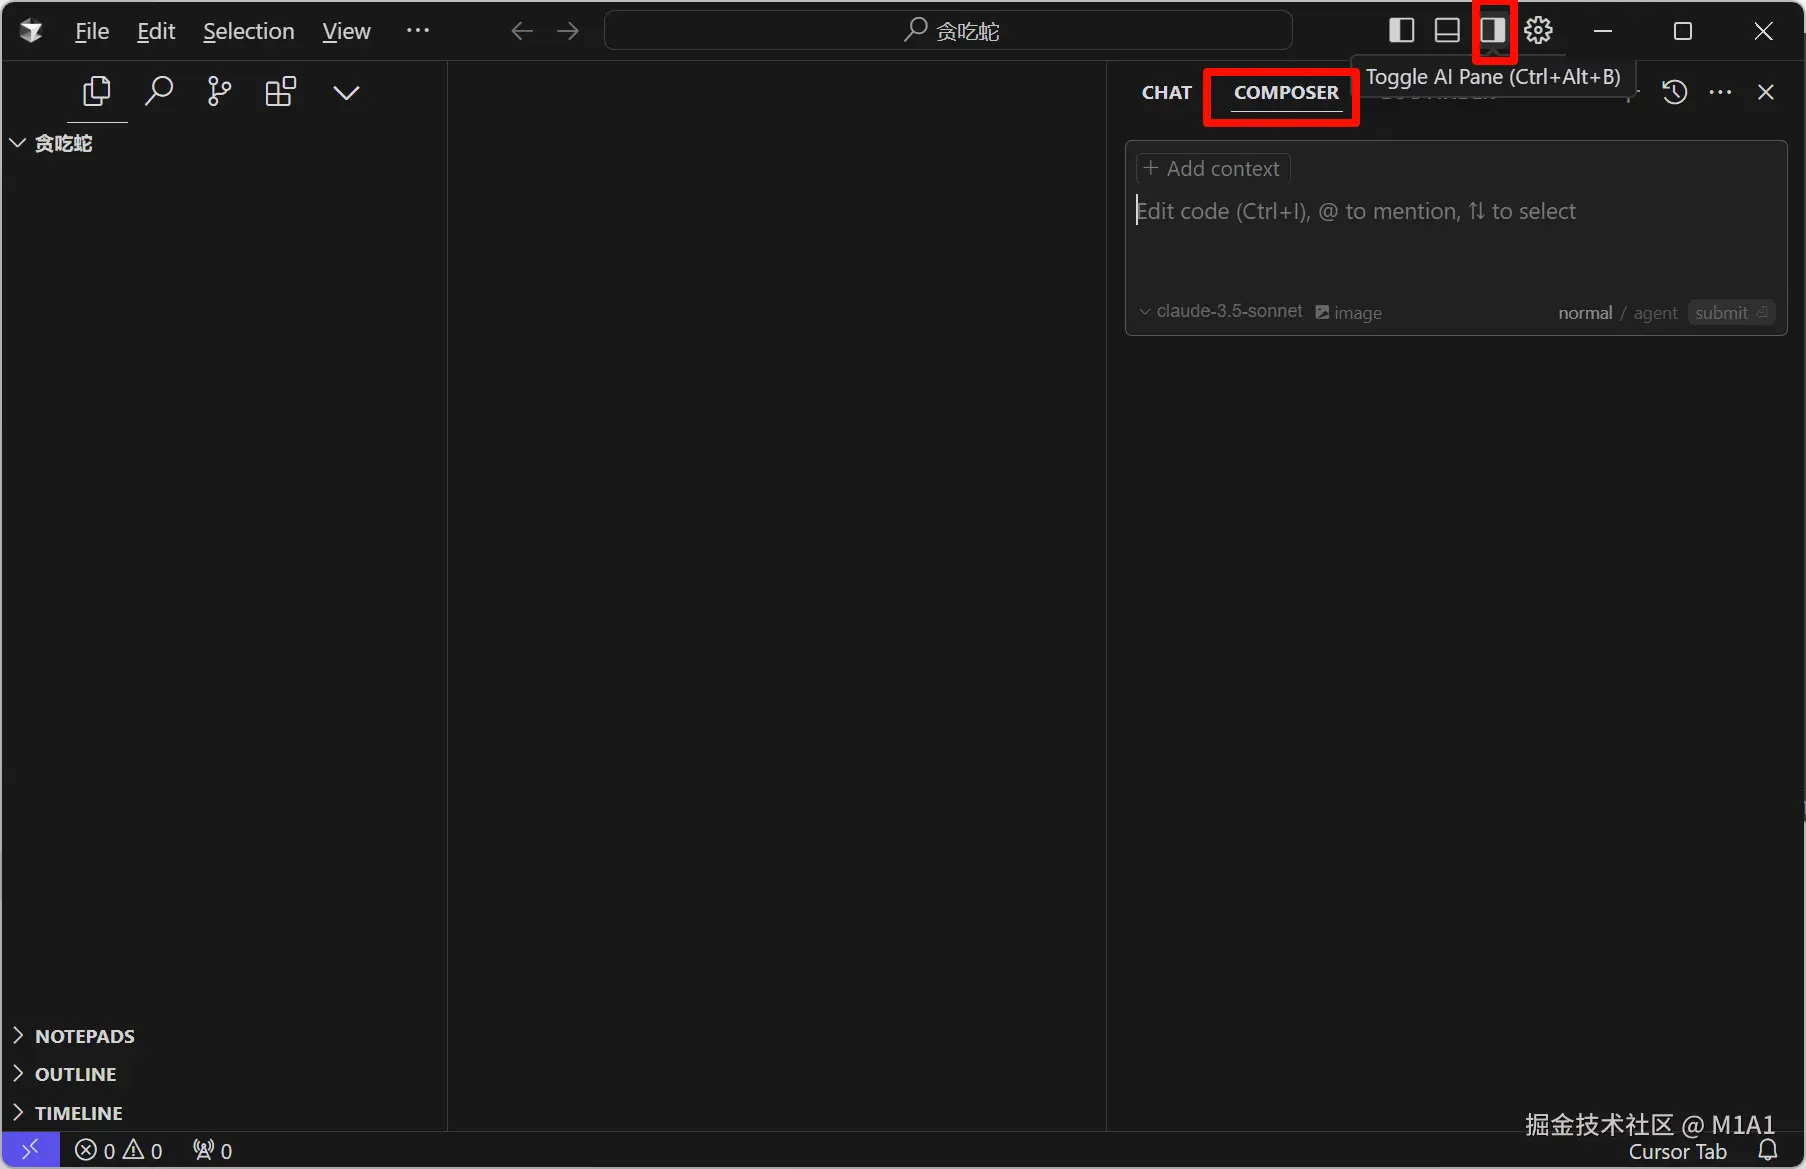Go back with the left arrow
Screen dimensions: 1806x1169
(521, 31)
